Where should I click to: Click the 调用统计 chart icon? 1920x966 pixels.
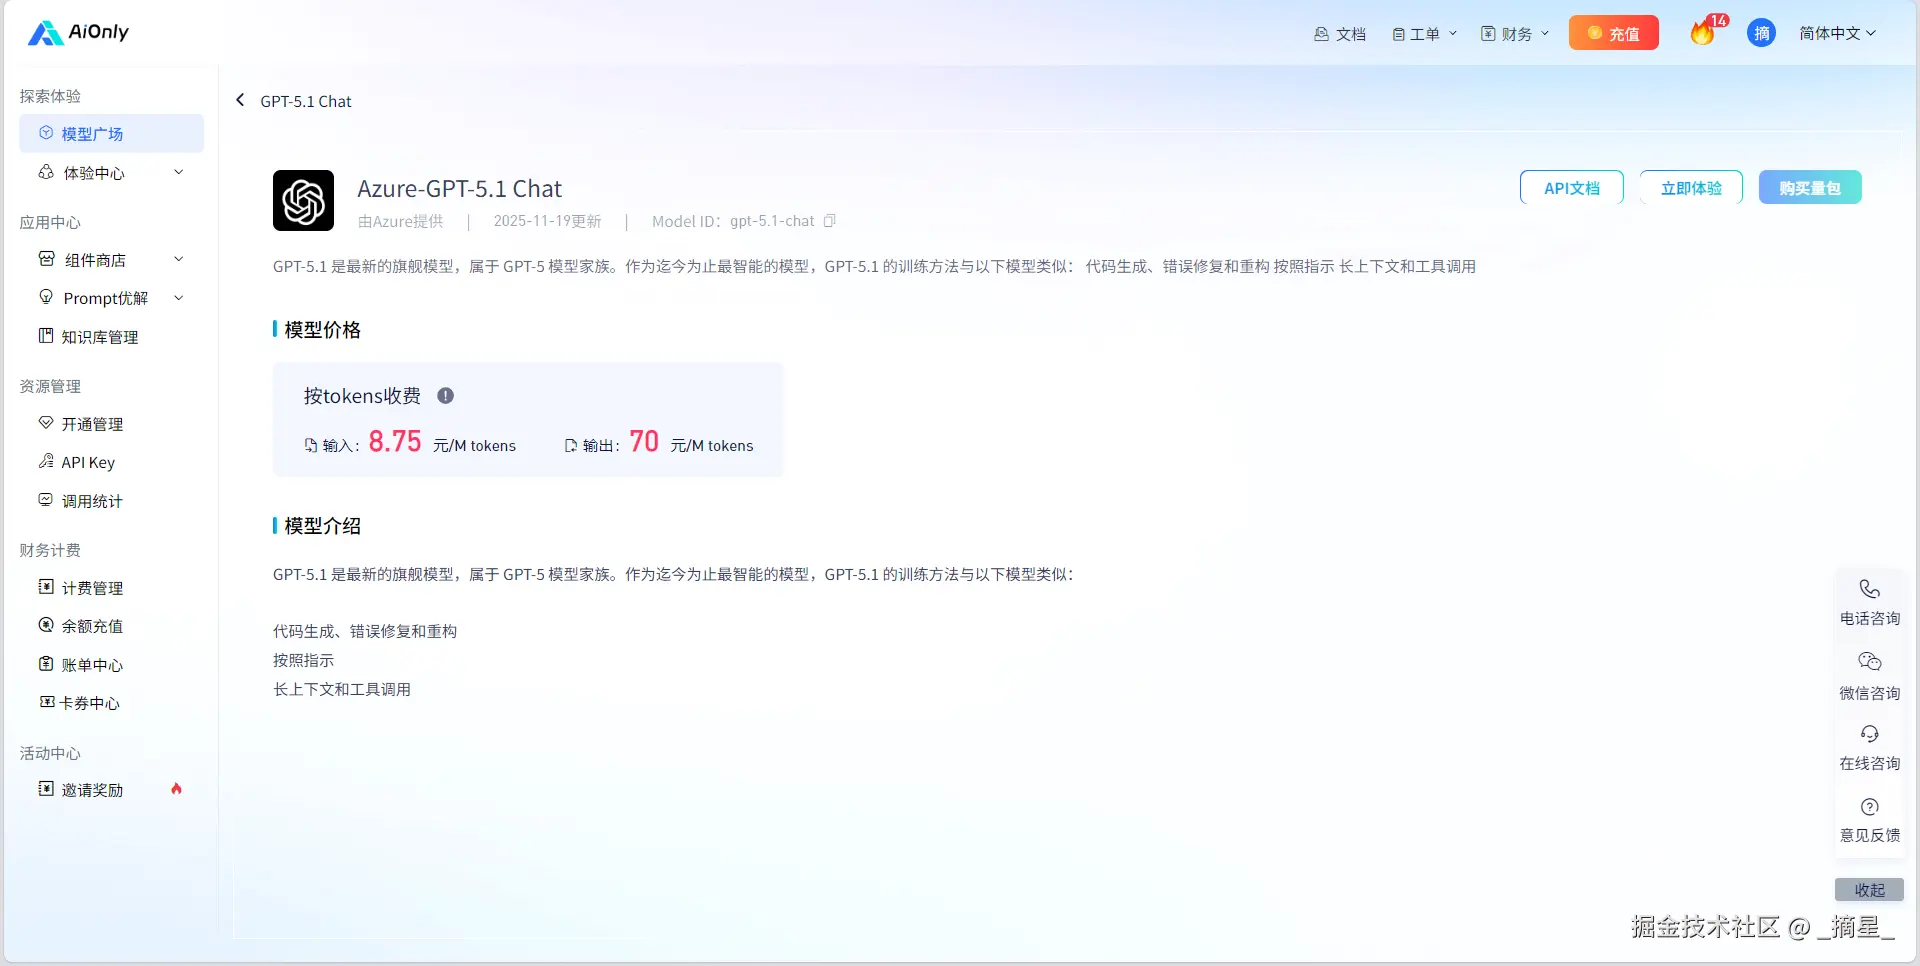click(x=46, y=500)
